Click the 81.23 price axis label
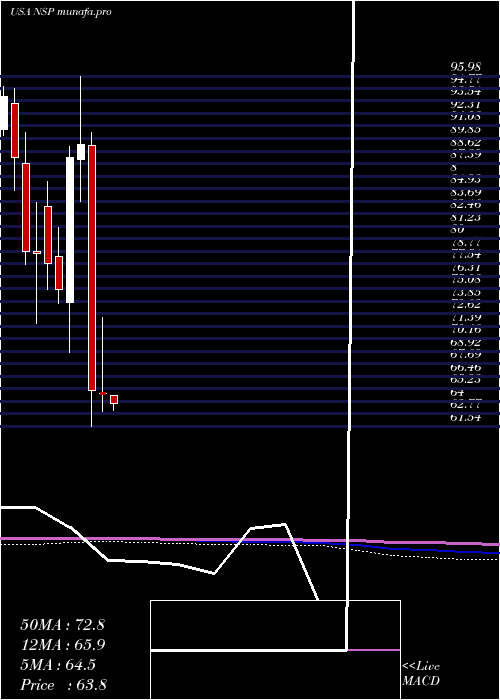This screenshot has width=500, height=700. click(x=466, y=218)
